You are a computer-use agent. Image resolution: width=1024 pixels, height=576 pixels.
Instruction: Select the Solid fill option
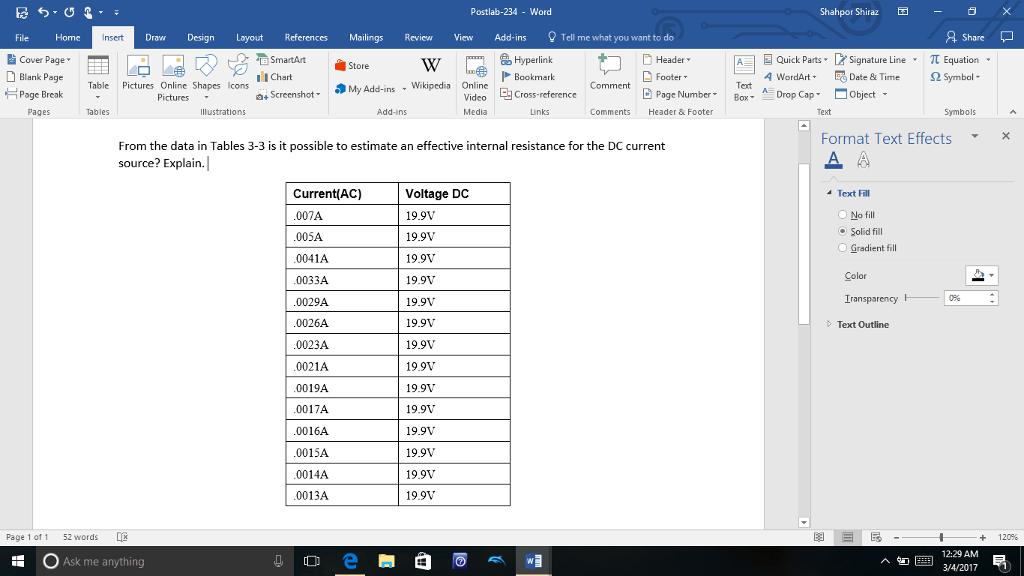(x=843, y=231)
